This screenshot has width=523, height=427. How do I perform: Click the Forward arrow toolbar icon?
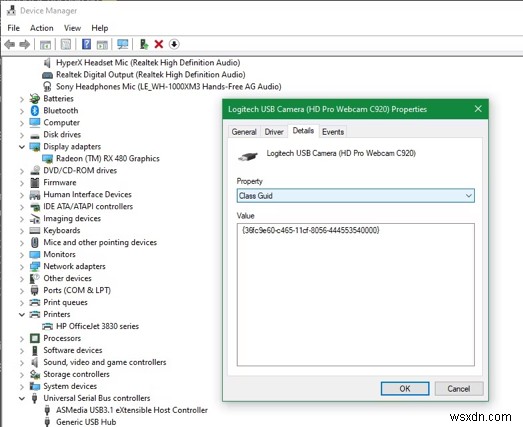coord(25,44)
